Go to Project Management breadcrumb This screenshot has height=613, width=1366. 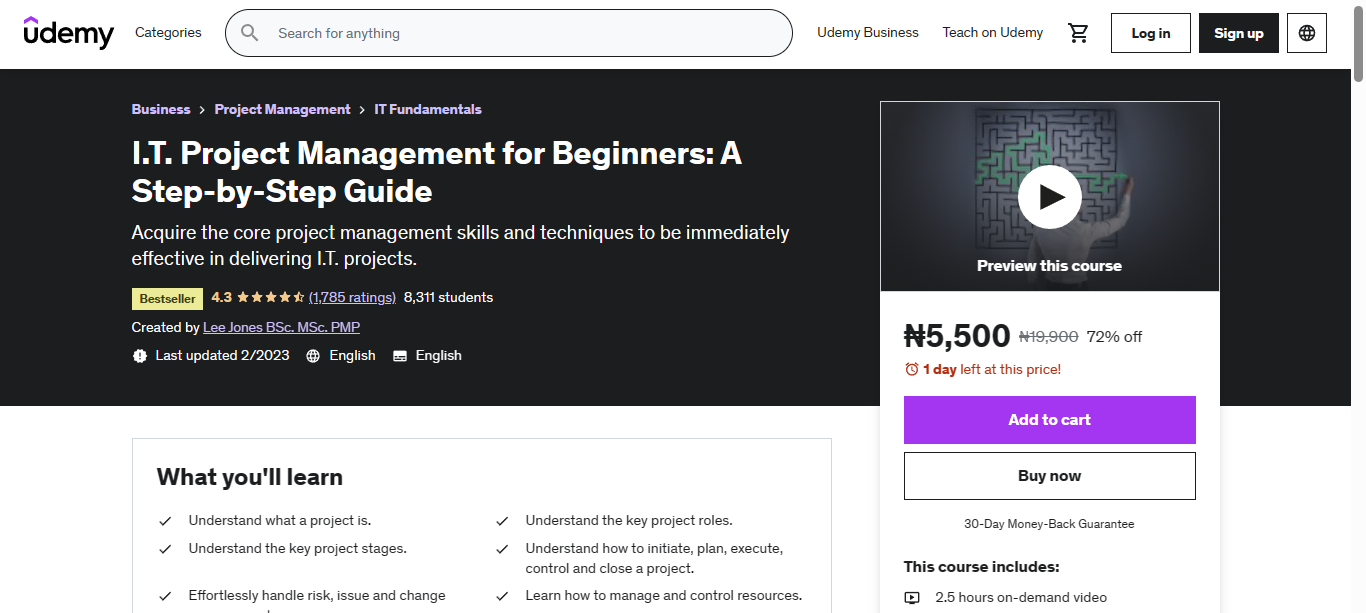283,109
